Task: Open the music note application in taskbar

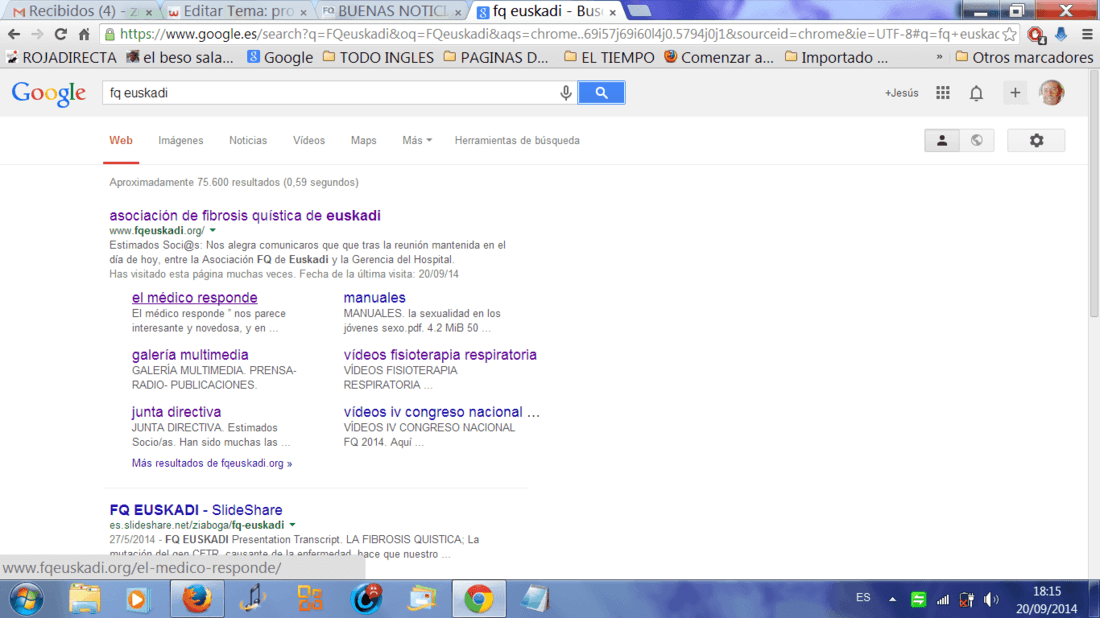Action: [x=253, y=599]
